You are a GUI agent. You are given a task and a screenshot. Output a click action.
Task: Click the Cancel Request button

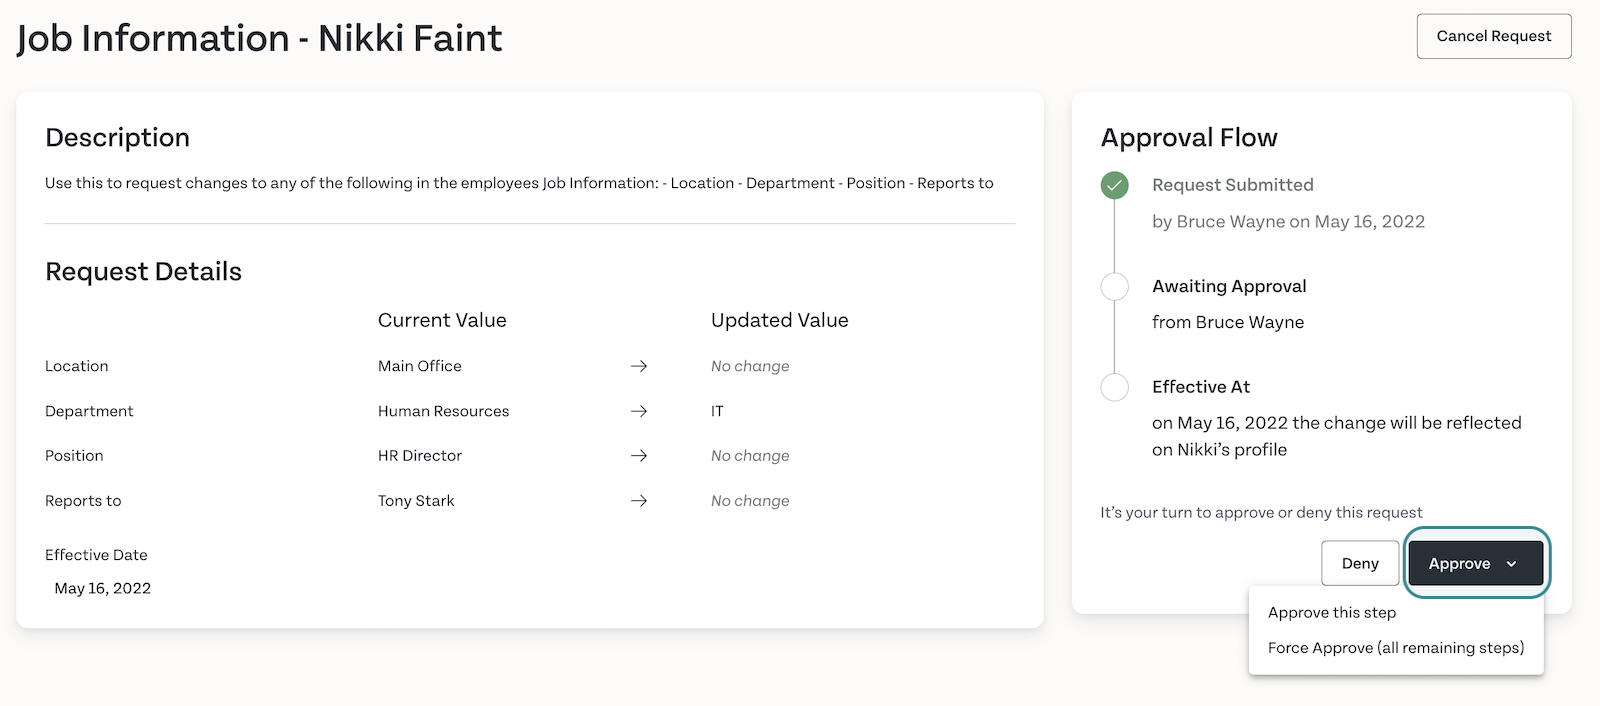1494,36
